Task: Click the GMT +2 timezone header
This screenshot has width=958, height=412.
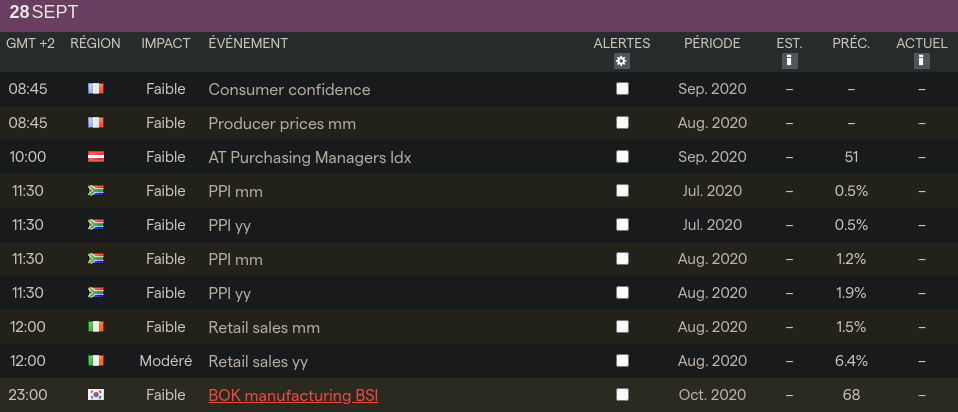Action: [30, 44]
